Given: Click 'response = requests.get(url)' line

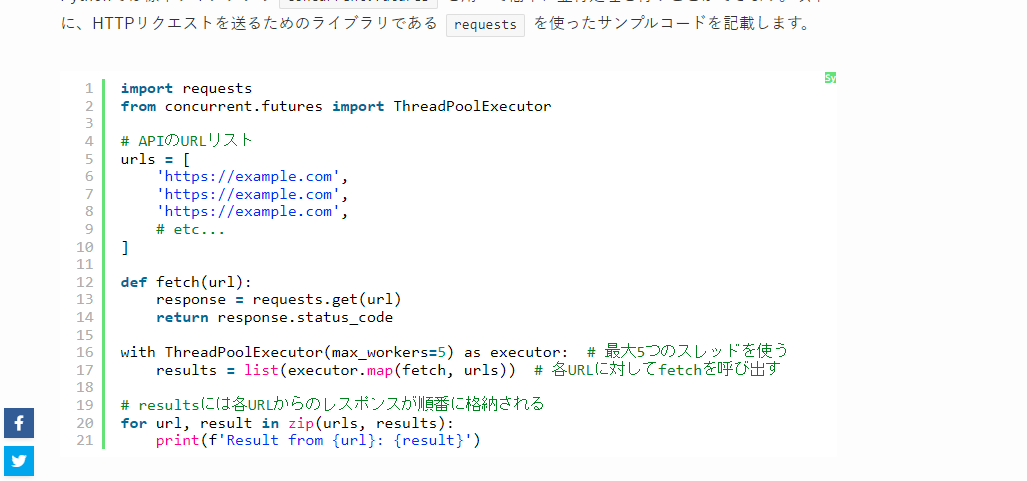Looking at the screenshot, I should point(278,299).
